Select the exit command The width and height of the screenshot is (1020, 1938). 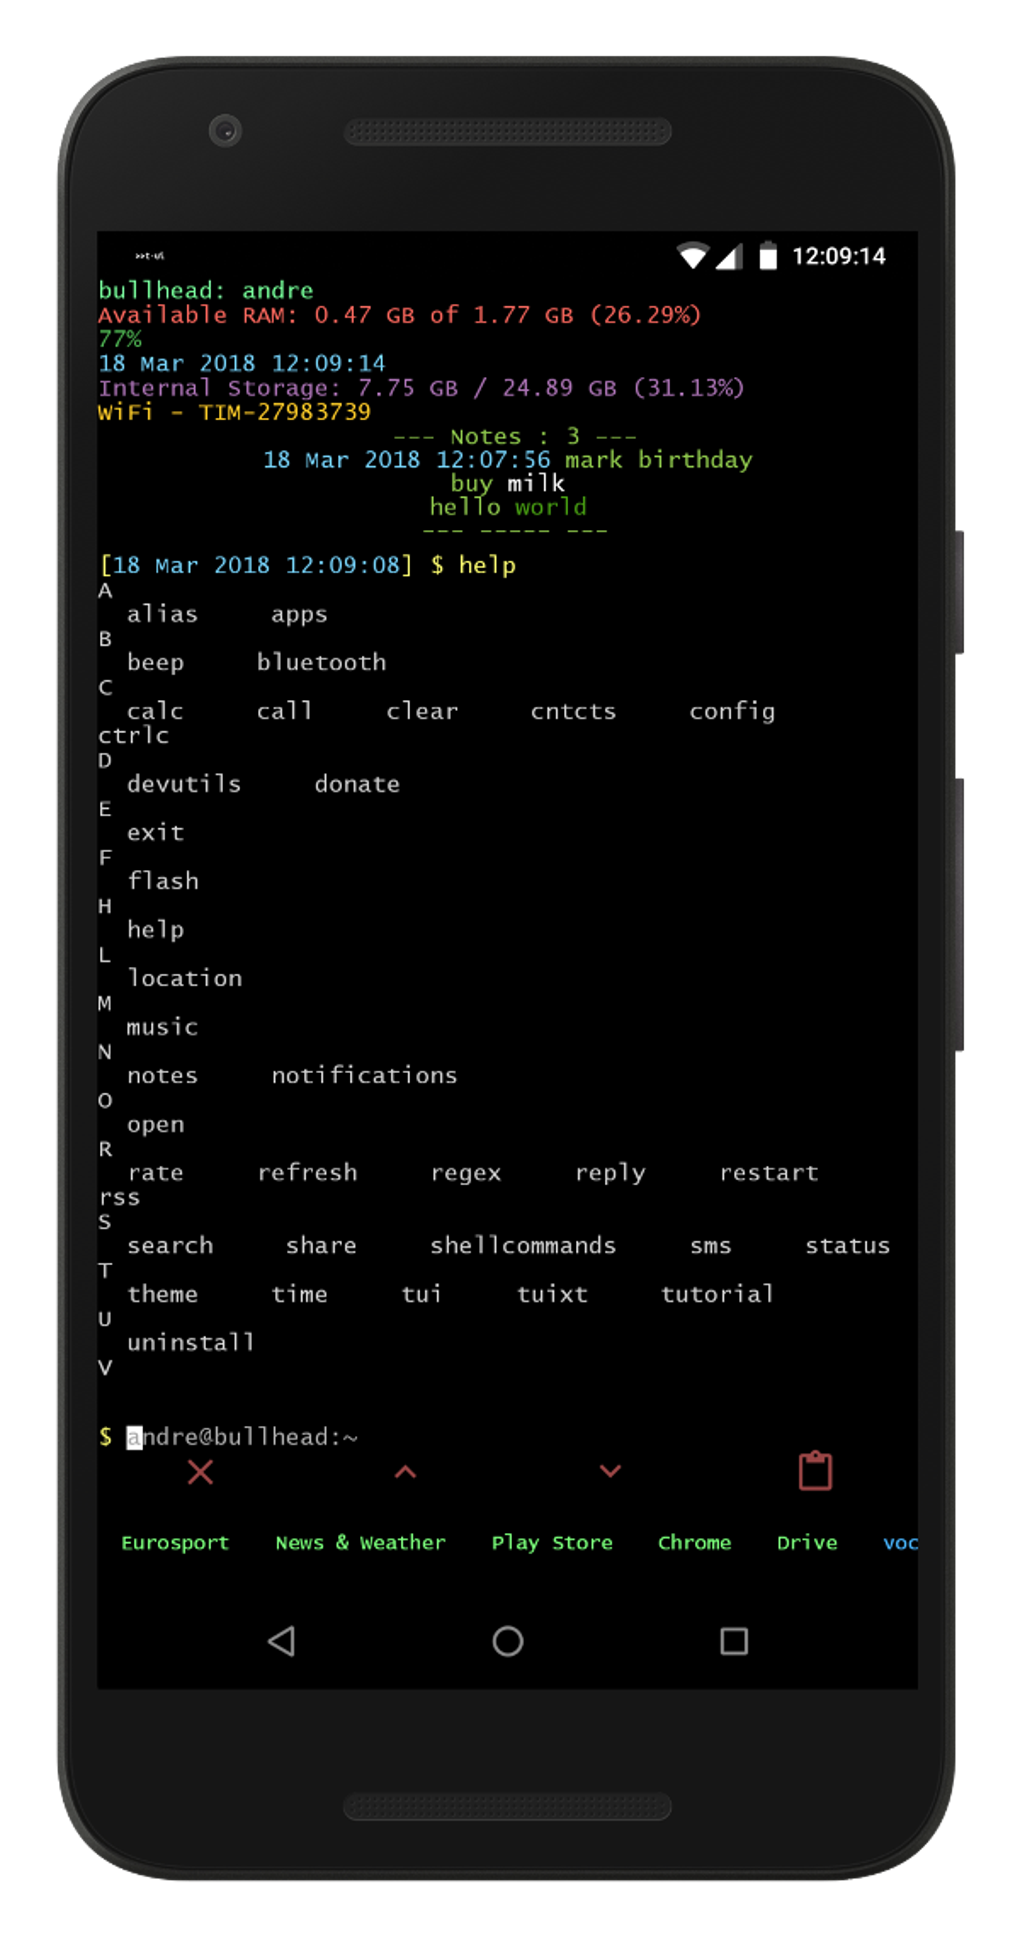155,832
